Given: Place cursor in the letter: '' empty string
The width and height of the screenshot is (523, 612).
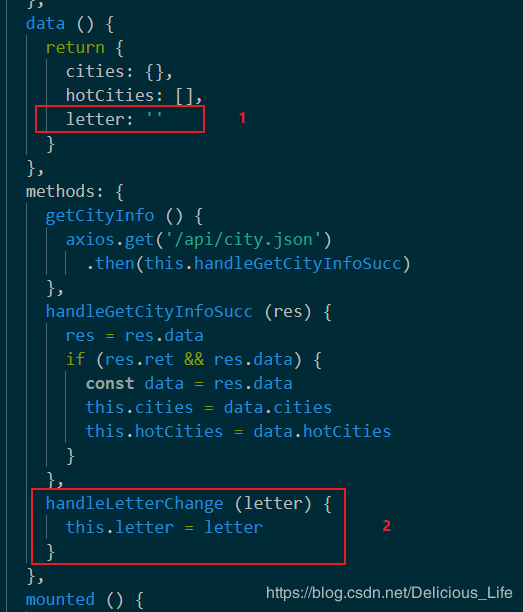Looking at the screenshot, I should tap(154, 117).
